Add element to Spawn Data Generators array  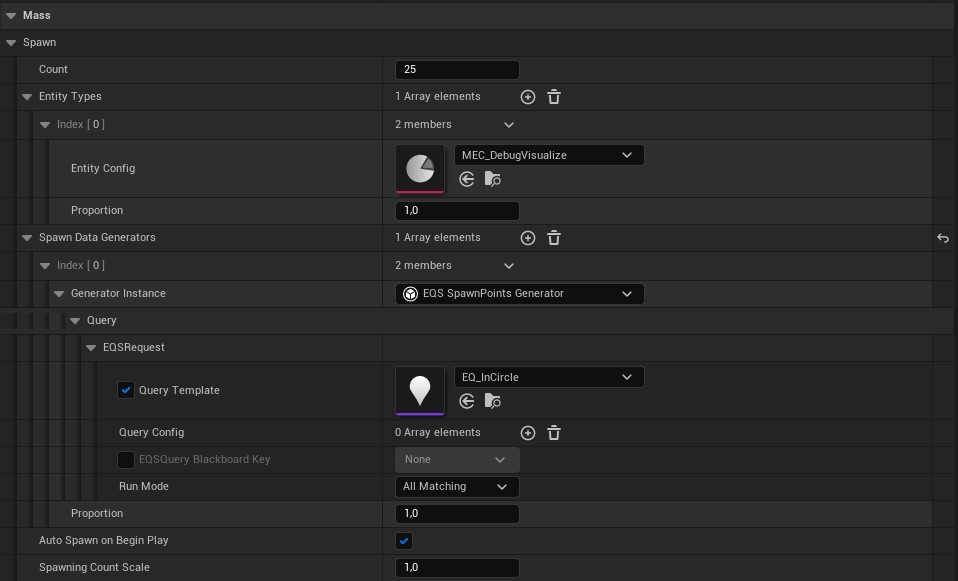tap(528, 238)
